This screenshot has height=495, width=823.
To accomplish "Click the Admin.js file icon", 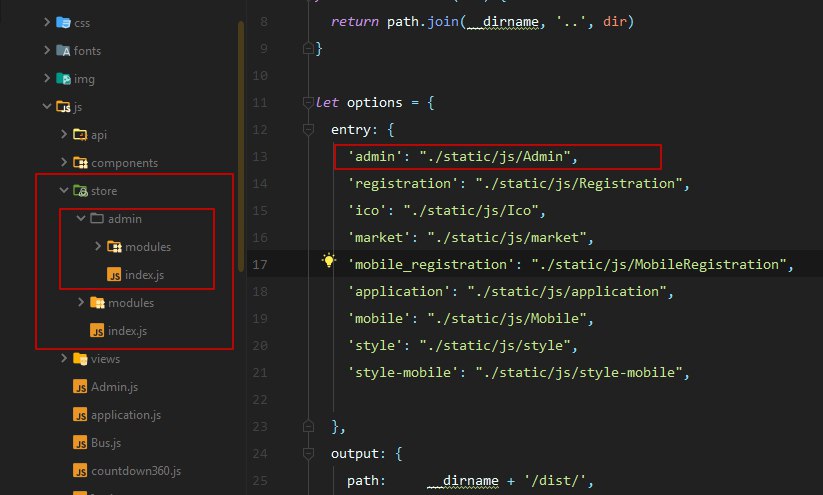I will tap(80, 387).
